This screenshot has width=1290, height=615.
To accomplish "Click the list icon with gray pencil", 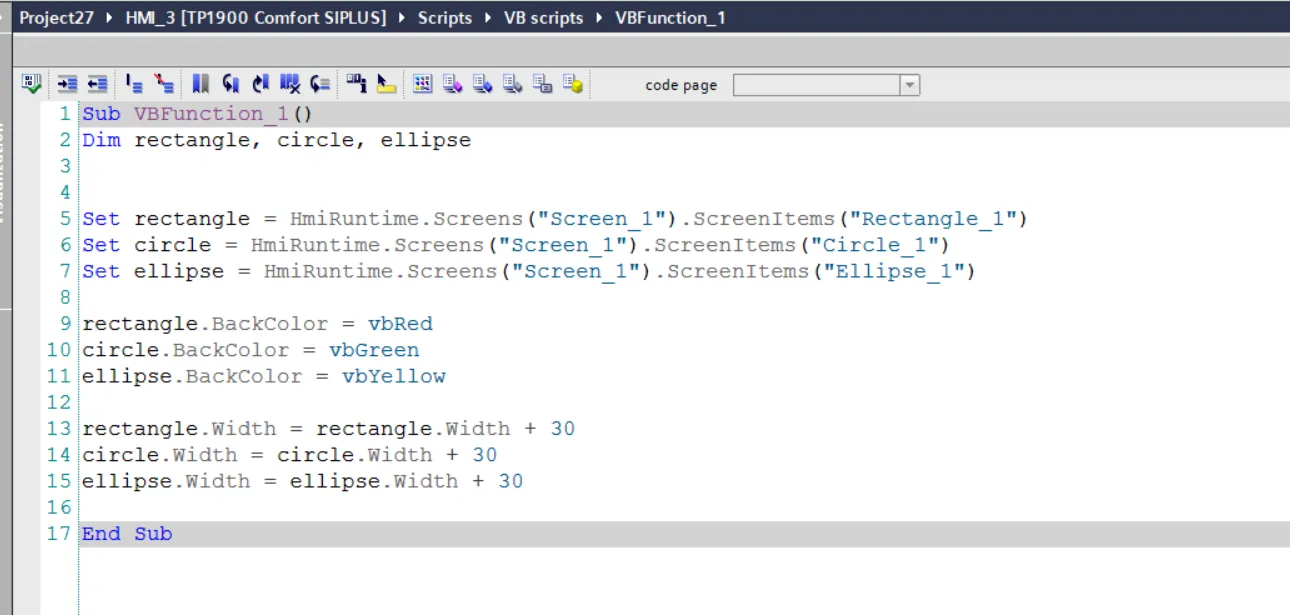I will pyautogui.click(x=512, y=84).
